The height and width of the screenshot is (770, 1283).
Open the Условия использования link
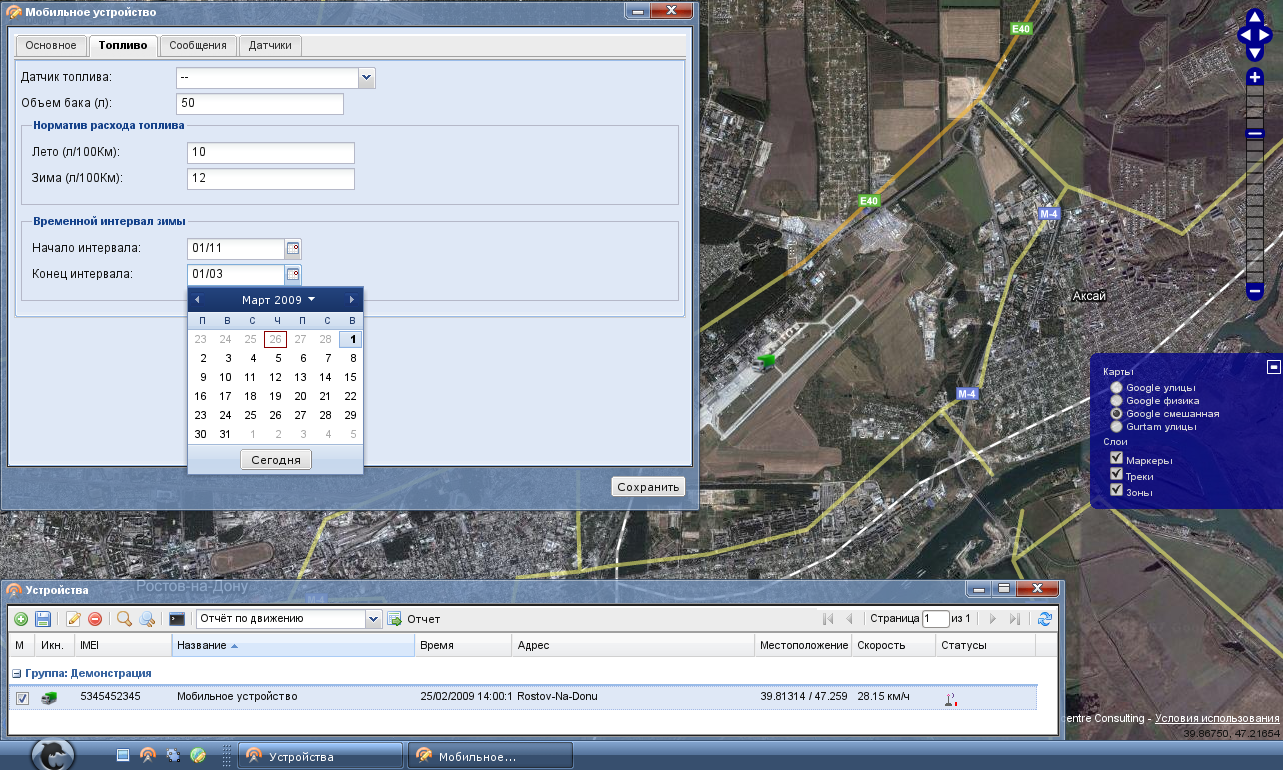coord(1217,718)
